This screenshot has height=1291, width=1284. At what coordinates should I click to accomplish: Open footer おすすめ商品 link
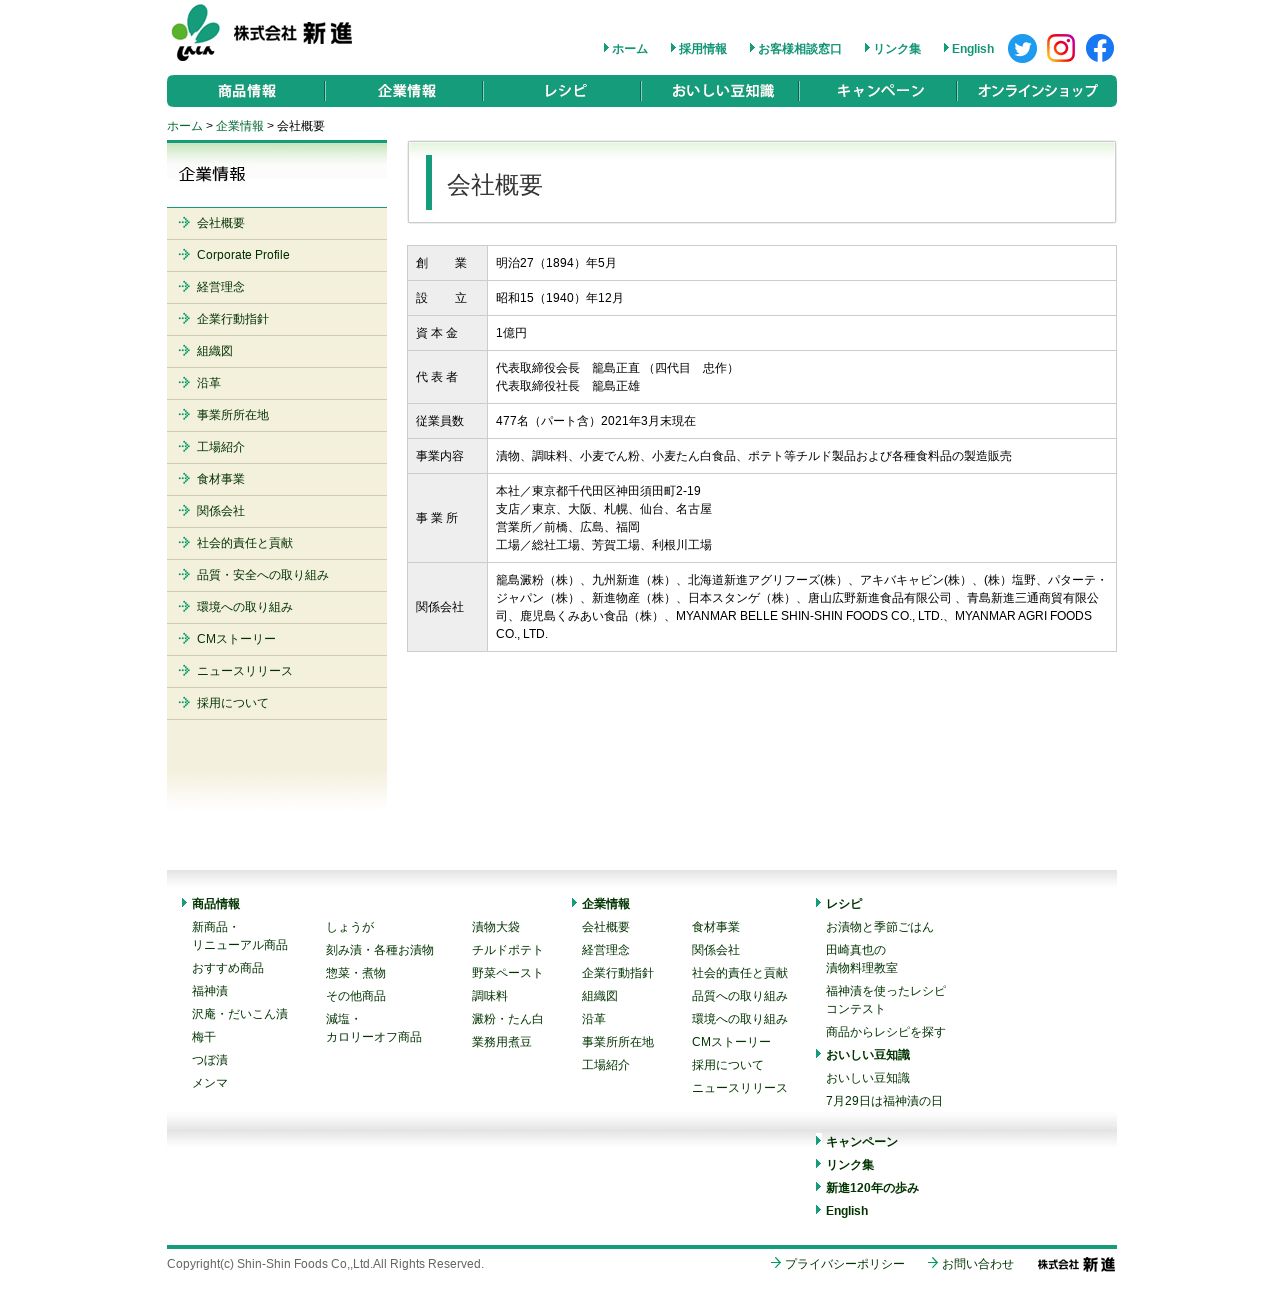pos(228,968)
